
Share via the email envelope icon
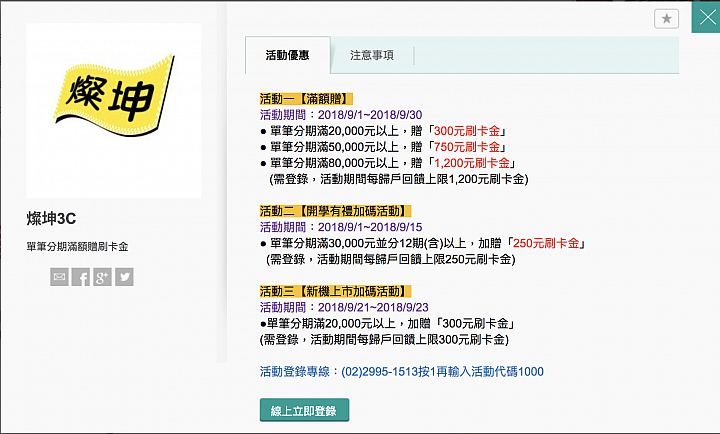click(x=59, y=277)
